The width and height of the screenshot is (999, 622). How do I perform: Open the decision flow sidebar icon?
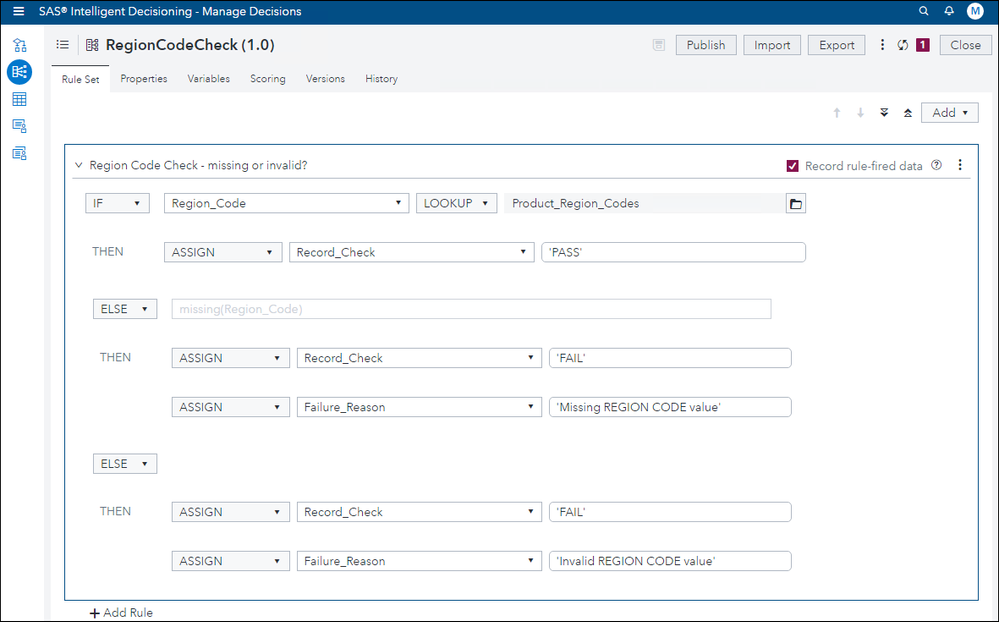(x=19, y=46)
